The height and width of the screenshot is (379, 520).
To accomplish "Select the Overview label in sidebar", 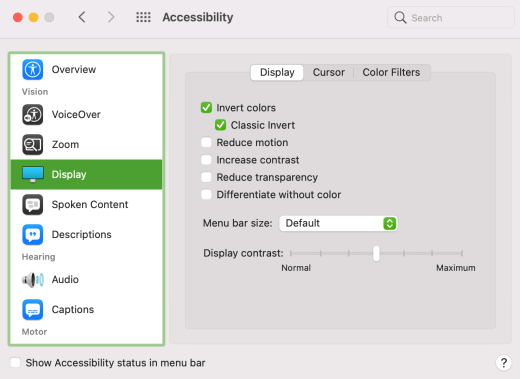I will point(74,70).
